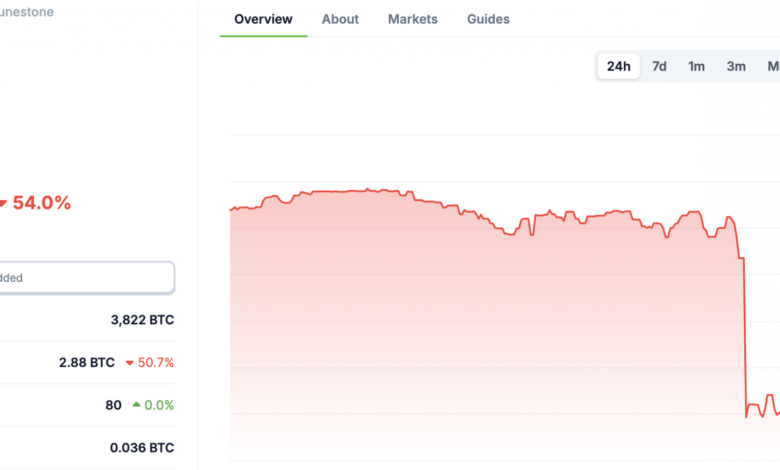Go to the Markets tab
The image size is (780, 470).
click(x=412, y=19)
